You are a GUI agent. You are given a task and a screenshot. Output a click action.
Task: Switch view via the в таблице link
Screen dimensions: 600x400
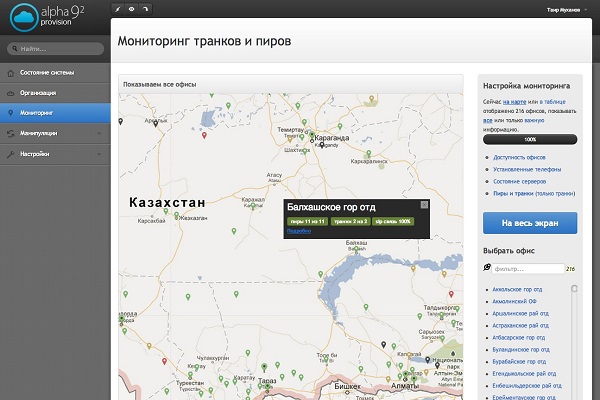[553, 102]
